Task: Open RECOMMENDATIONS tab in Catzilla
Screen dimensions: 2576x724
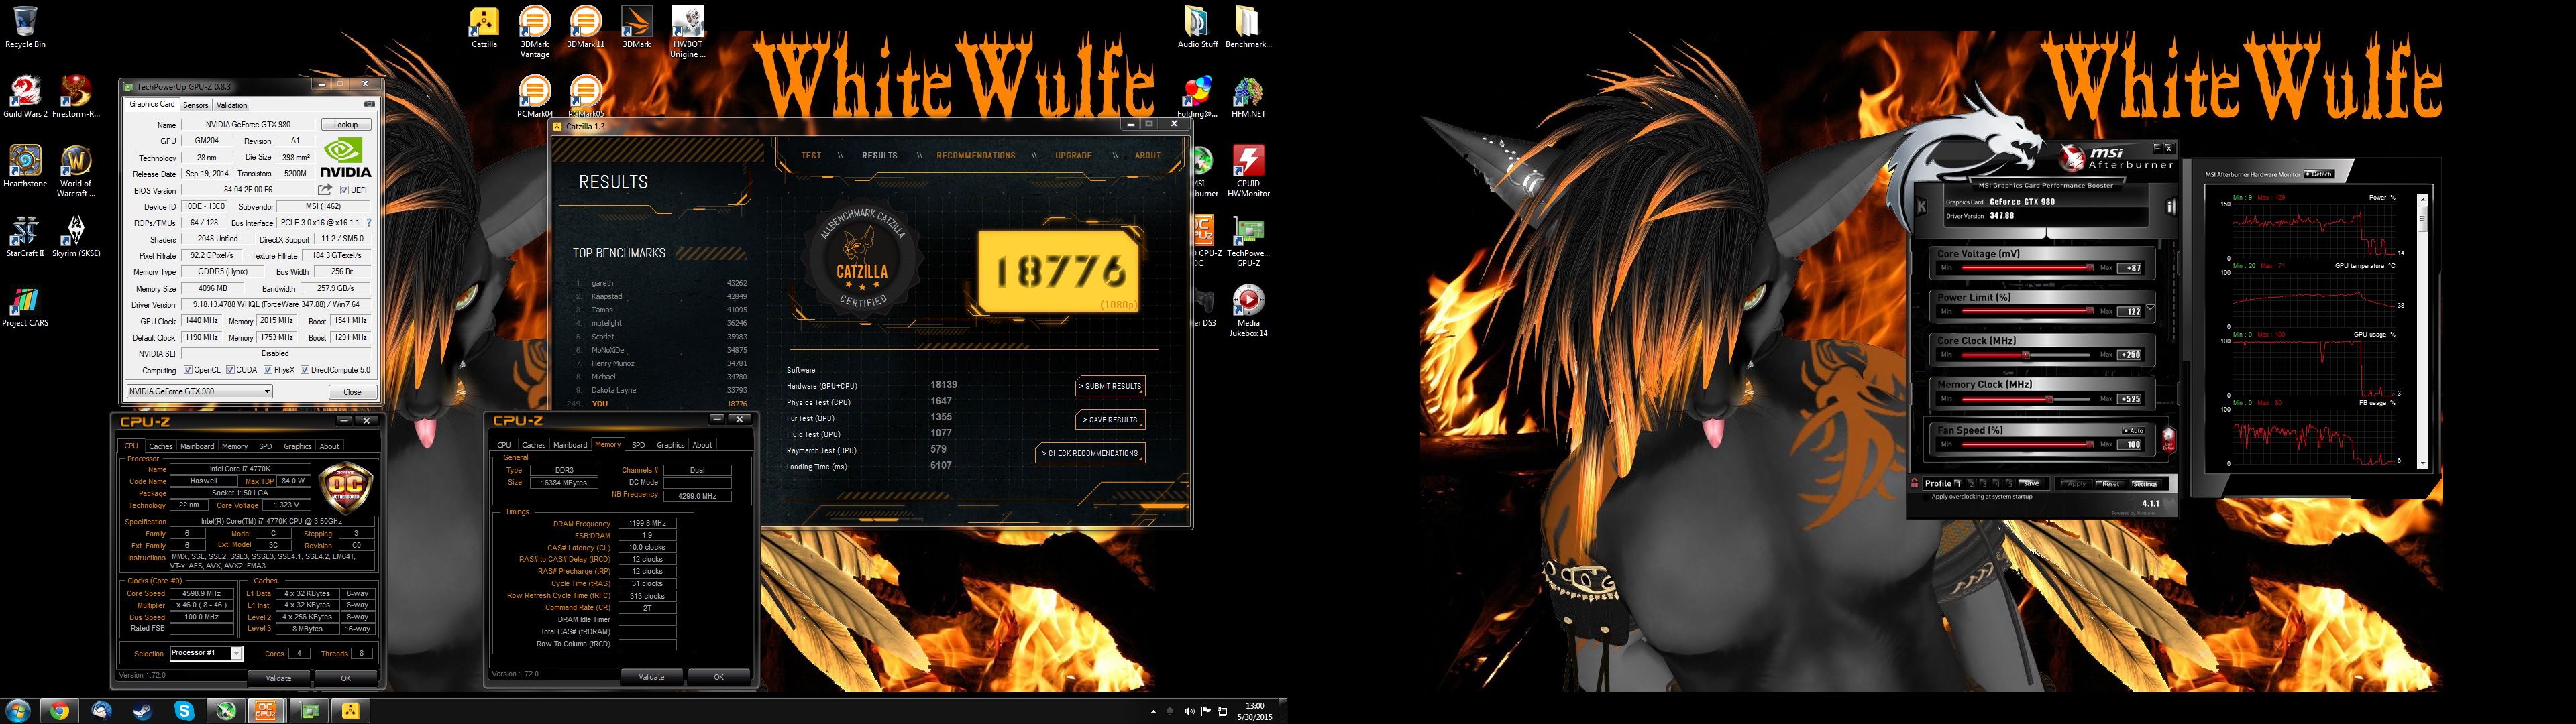Action: pyautogui.click(x=976, y=155)
